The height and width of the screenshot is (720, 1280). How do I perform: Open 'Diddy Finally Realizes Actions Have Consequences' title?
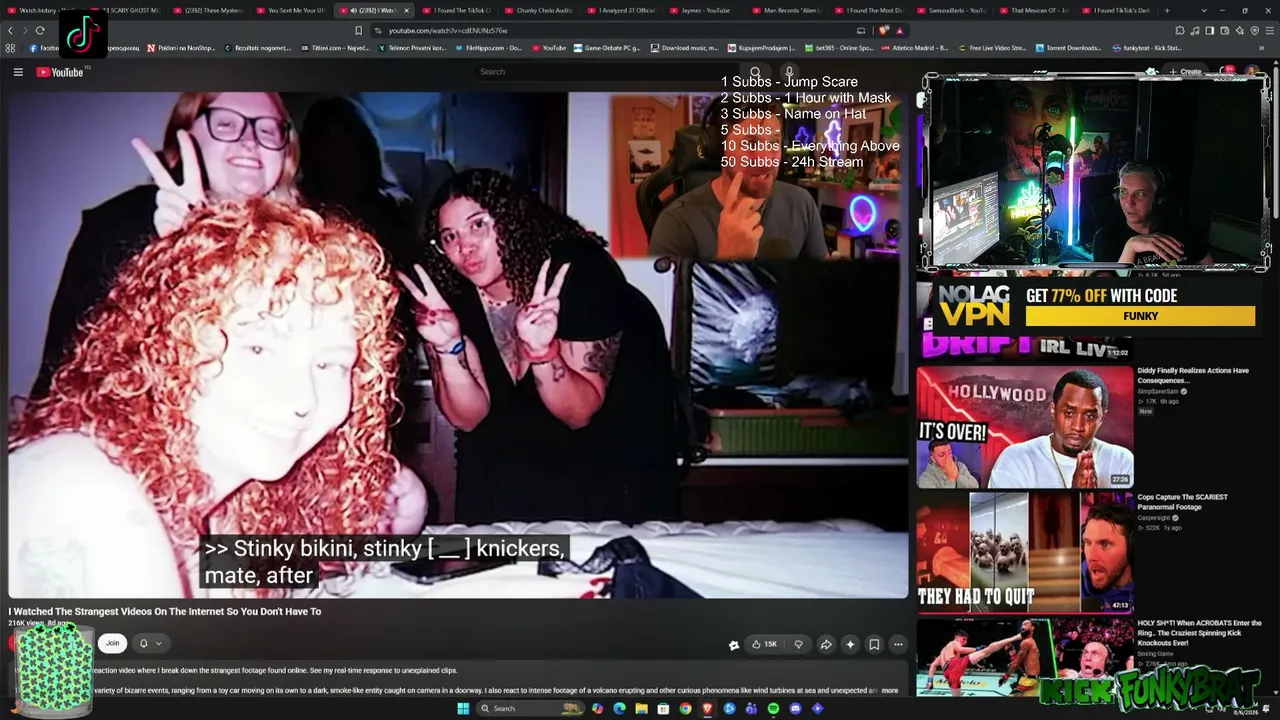pyautogui.click(x=1193, y=375)
